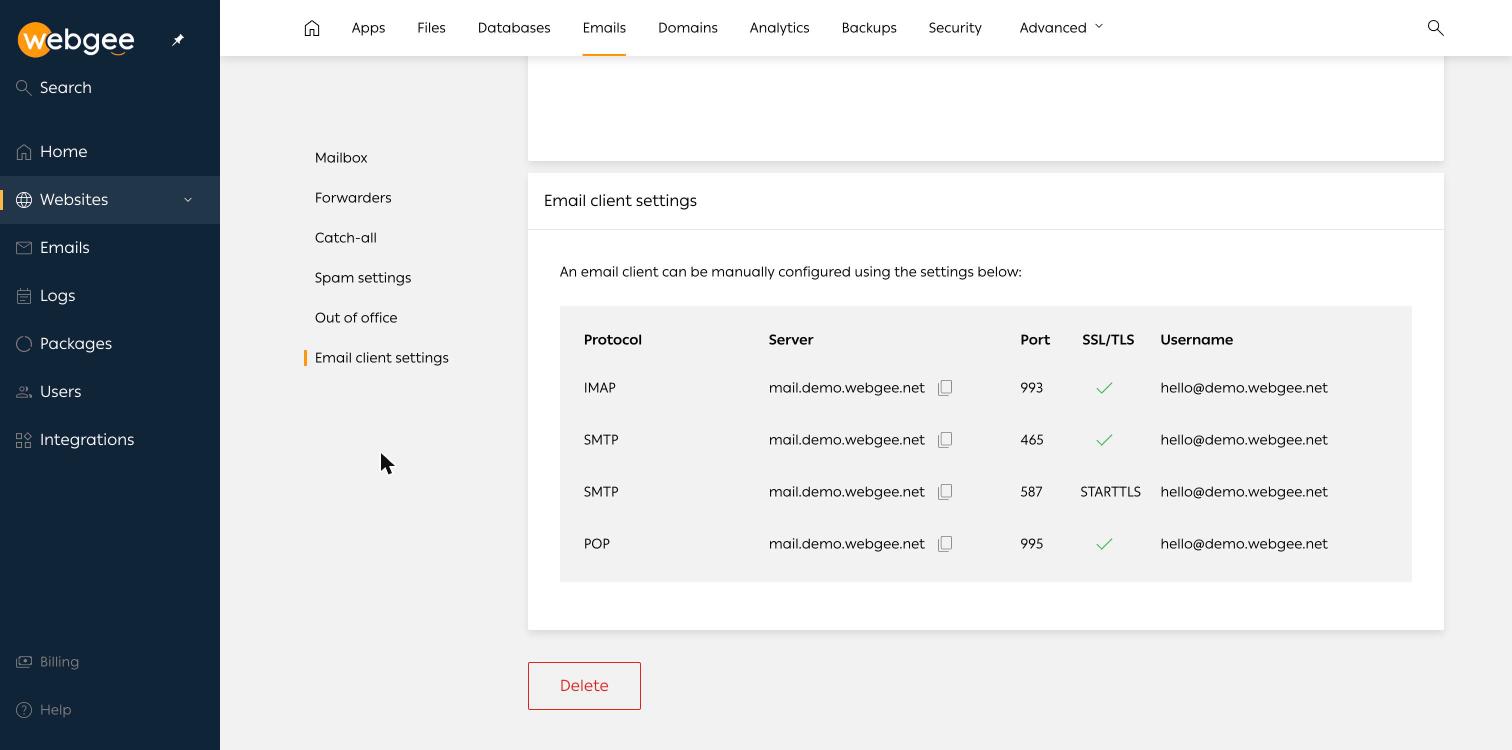Open the Advanced dropdown menu

point(1061,28)
